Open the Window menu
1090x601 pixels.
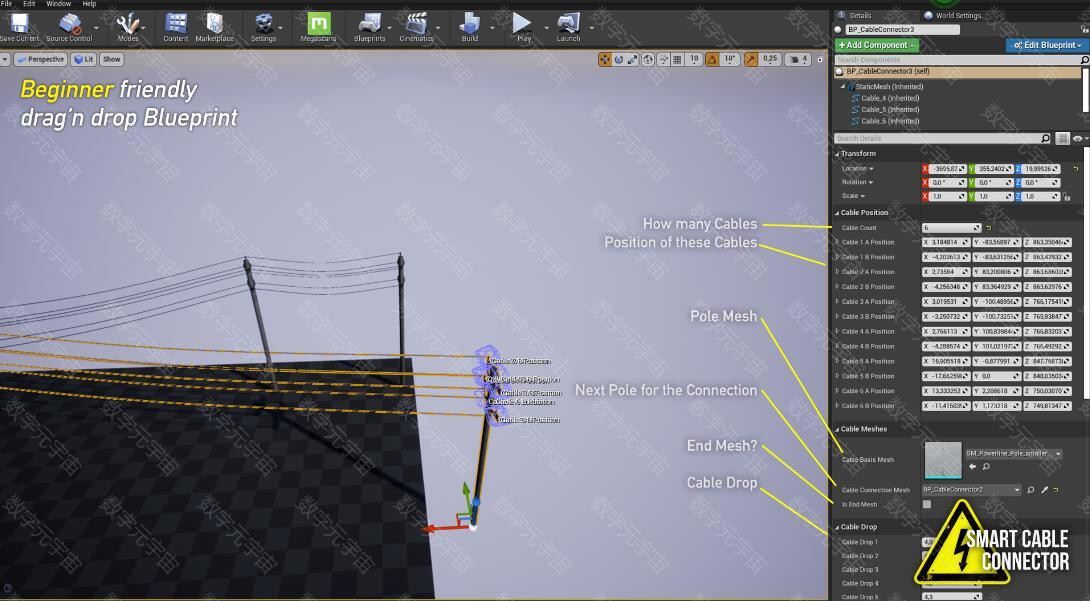point(58,4)
